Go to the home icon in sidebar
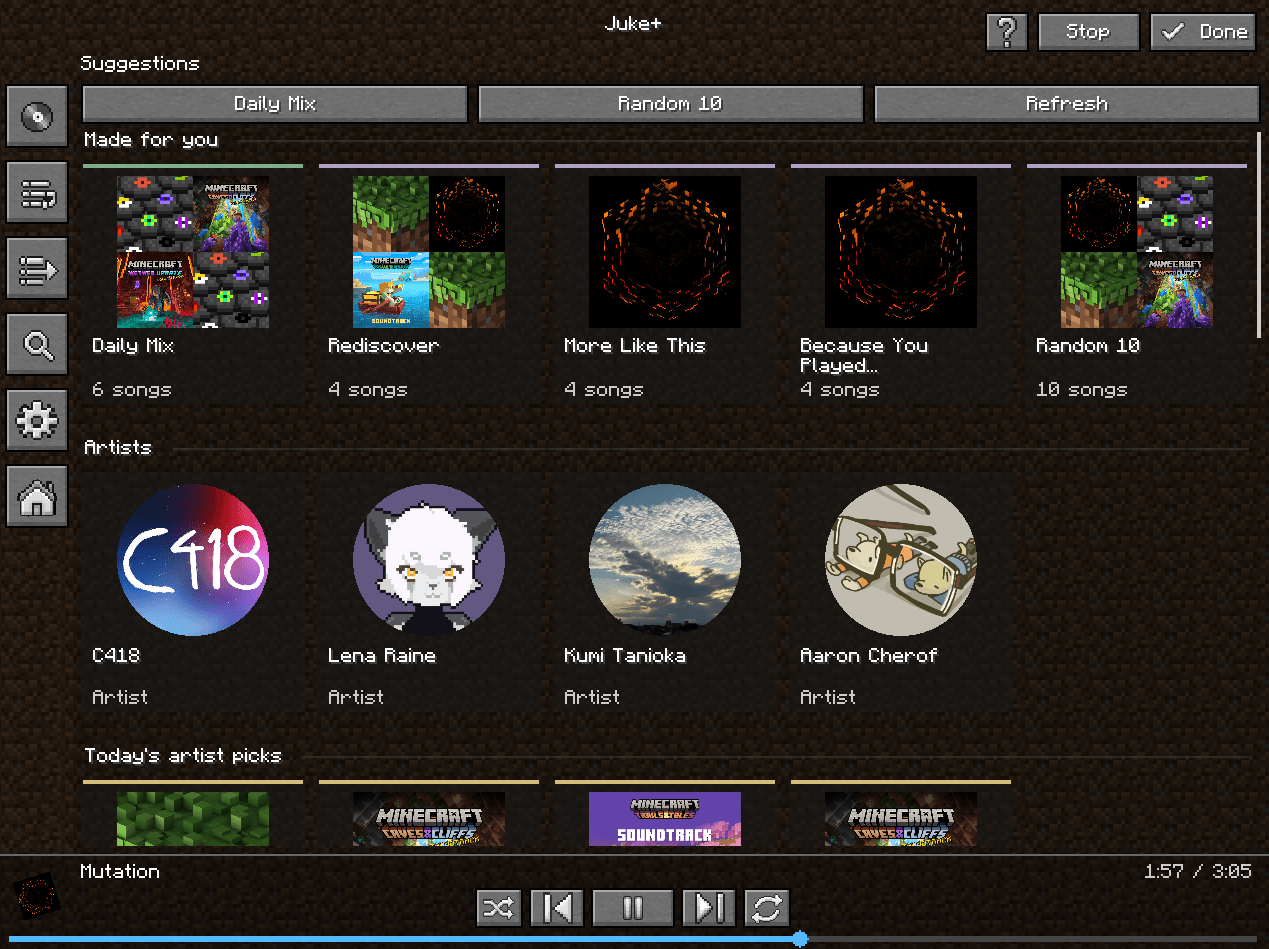 [37, 496]
